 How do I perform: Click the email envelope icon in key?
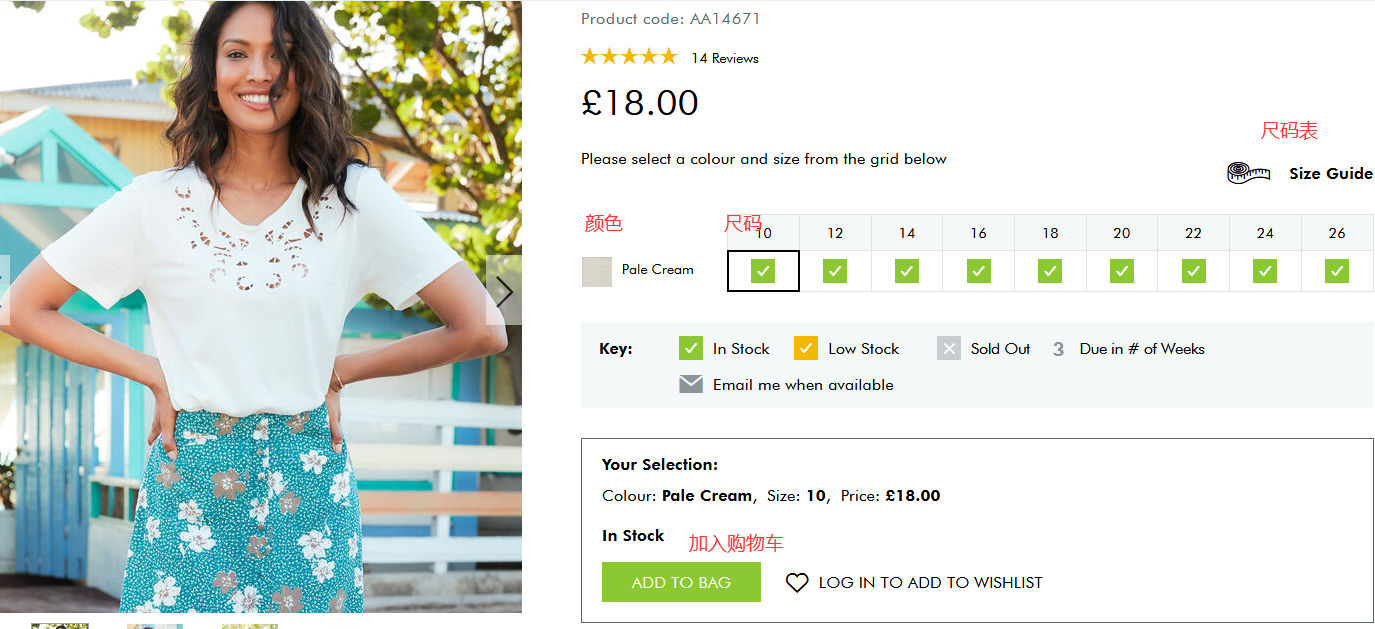point(691,384)
